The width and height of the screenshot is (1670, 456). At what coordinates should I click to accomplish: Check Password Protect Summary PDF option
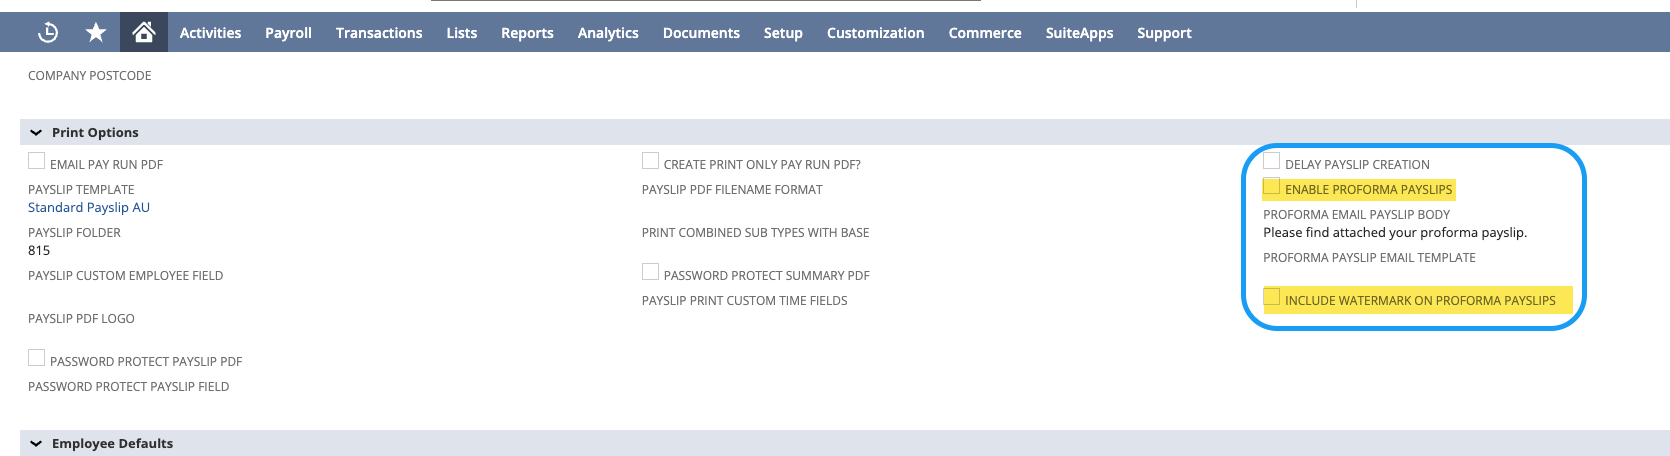(x=650, y=272)
